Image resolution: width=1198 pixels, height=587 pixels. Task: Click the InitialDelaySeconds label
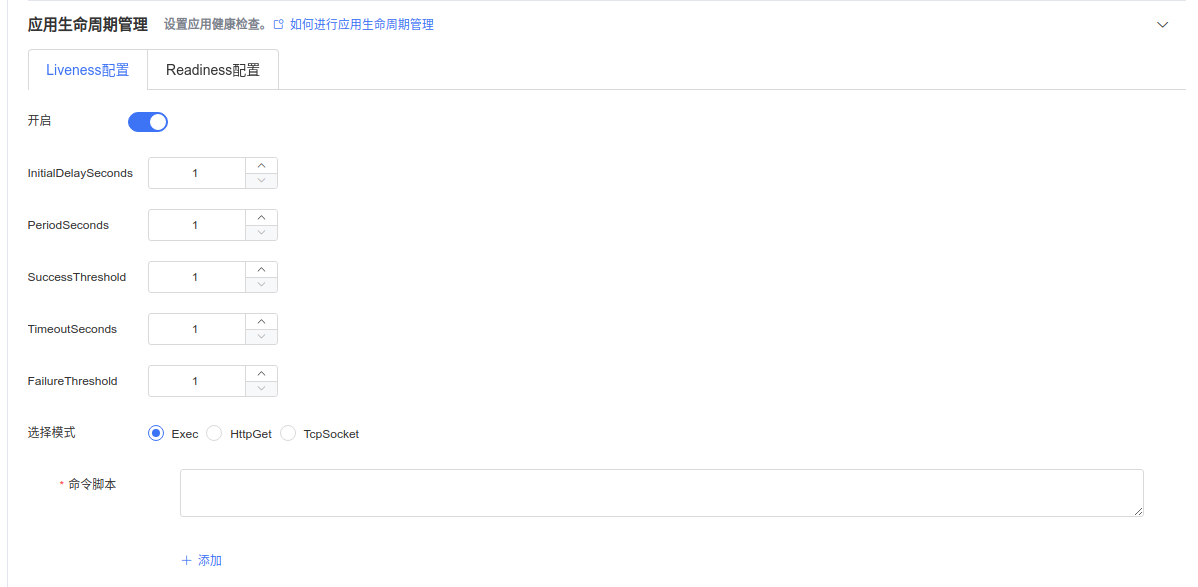pos(80,173)
